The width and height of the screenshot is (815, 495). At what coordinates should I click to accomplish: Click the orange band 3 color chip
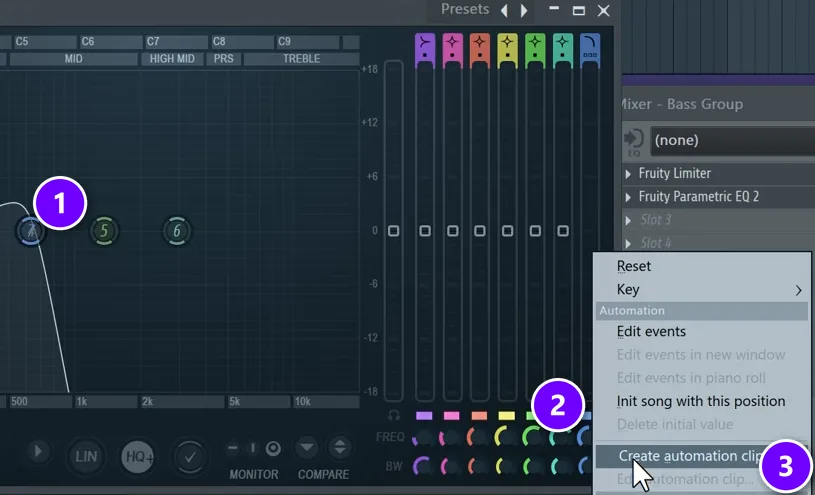coord(479,415)
